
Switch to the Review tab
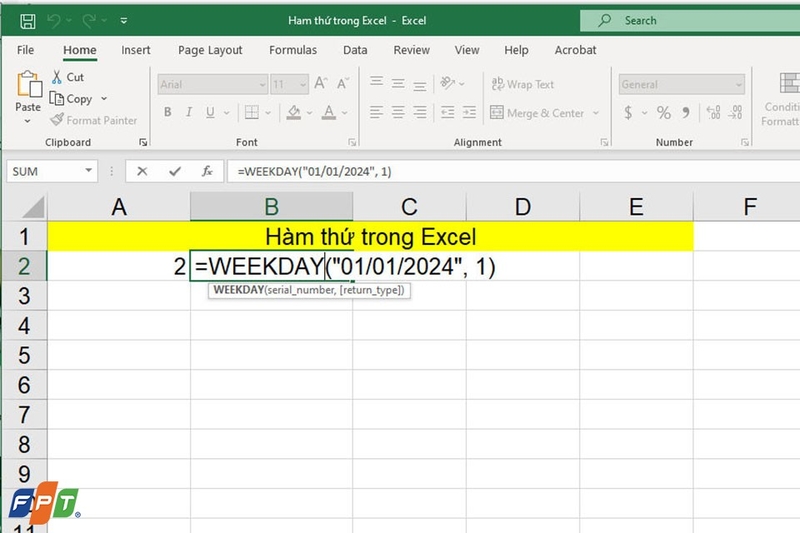(x=412, y=50)
